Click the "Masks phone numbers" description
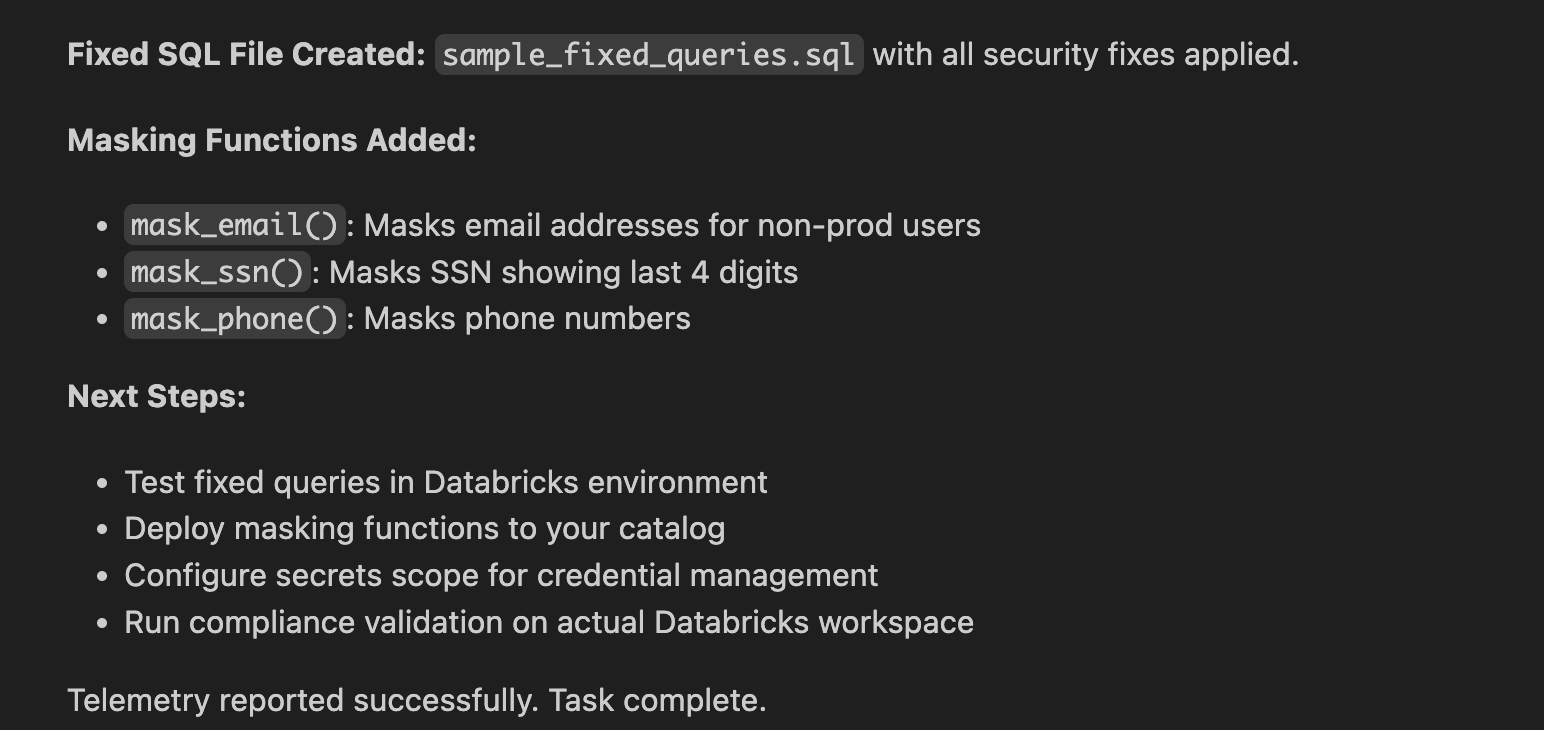 click(527, 319)
